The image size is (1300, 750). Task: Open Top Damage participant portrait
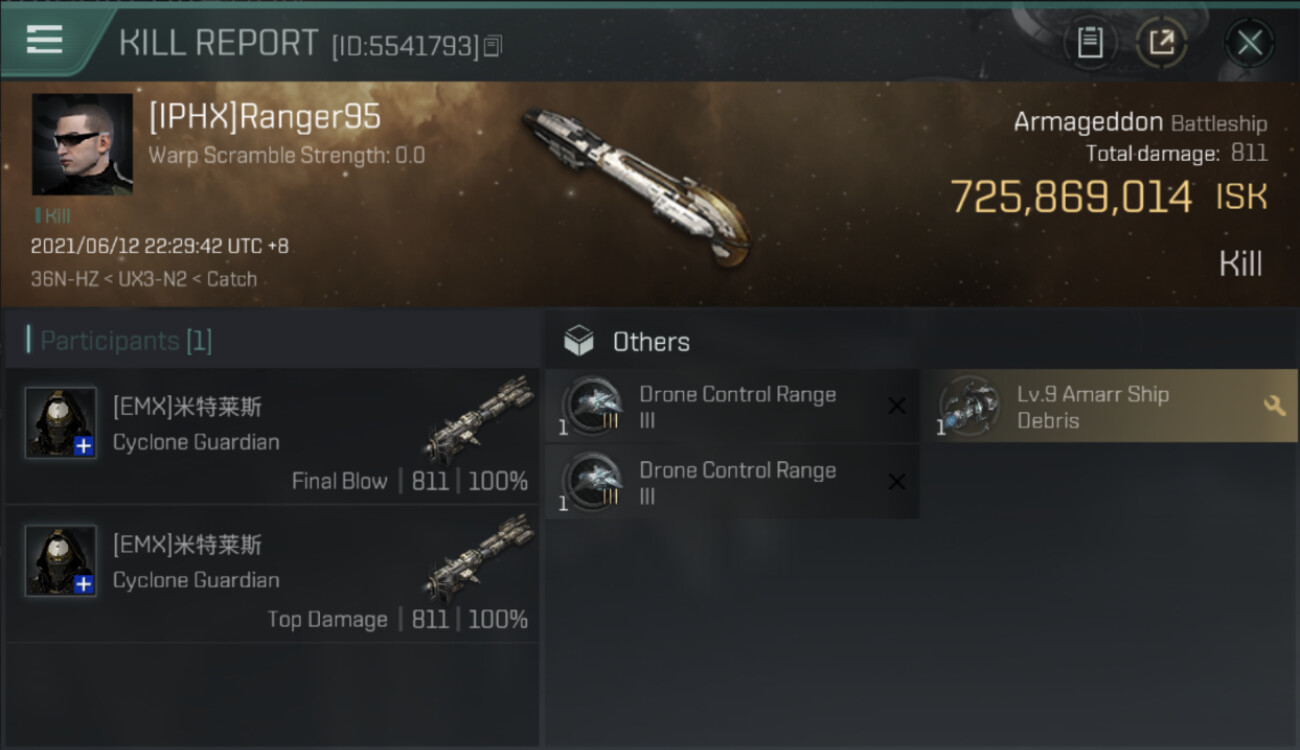point(61,561)
